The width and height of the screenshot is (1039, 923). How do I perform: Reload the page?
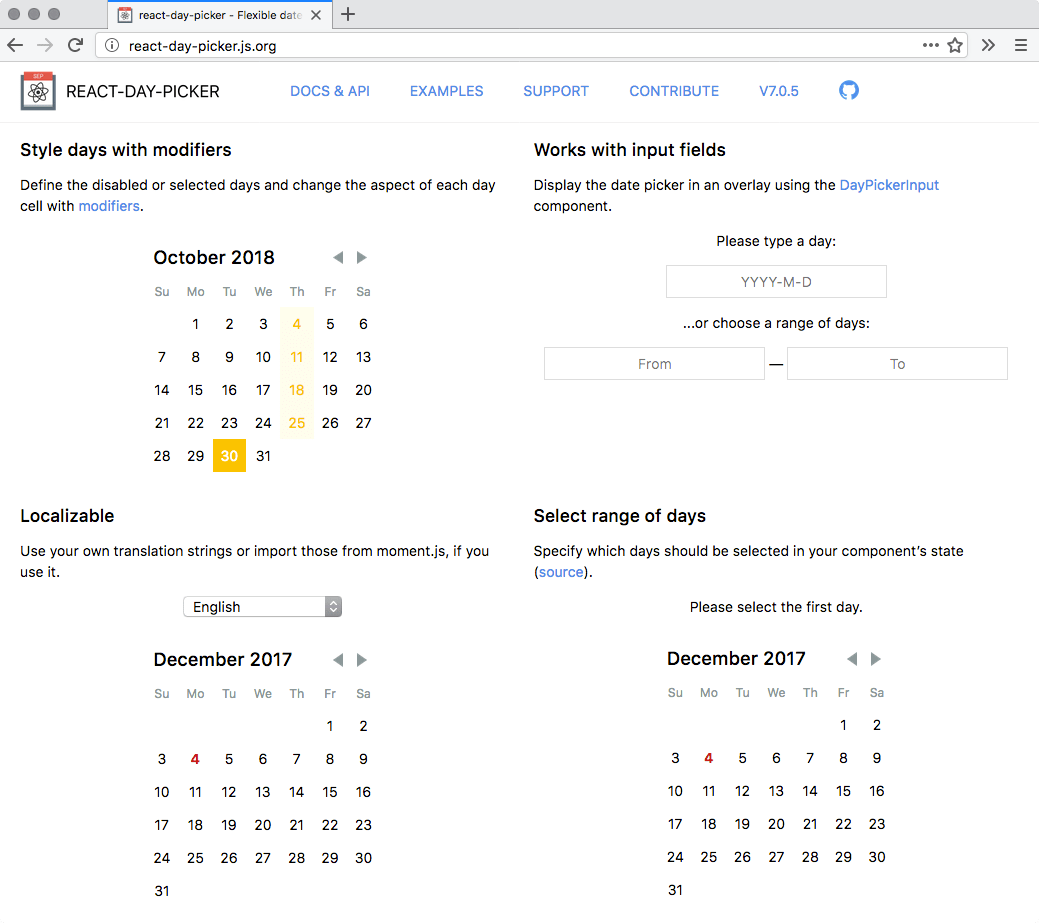coord(75,45)
